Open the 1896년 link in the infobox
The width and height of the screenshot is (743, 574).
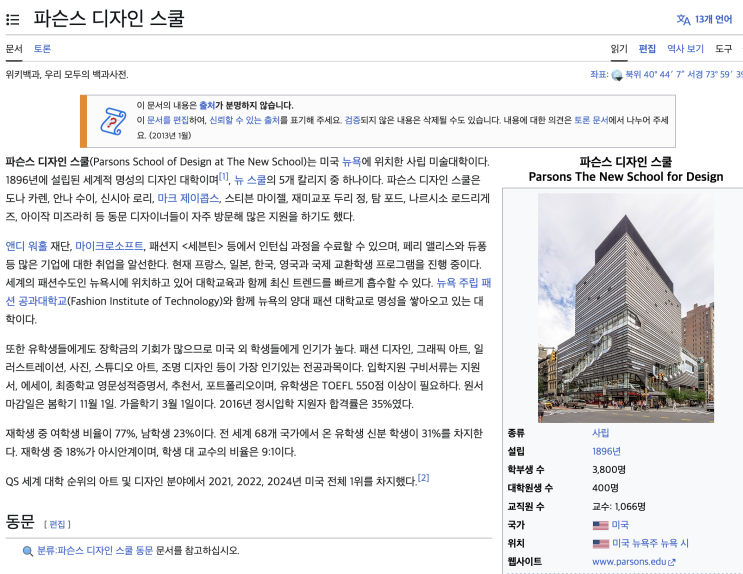pos(606,451)
